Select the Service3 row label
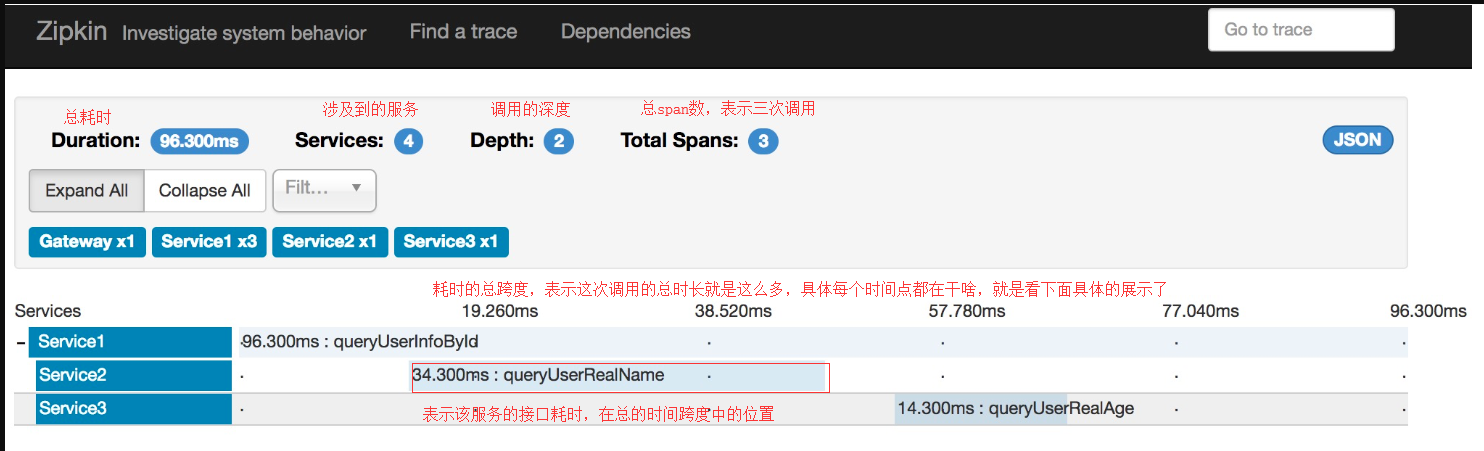The width and height of the screenshot is (1484, 451). coord(134,409)
